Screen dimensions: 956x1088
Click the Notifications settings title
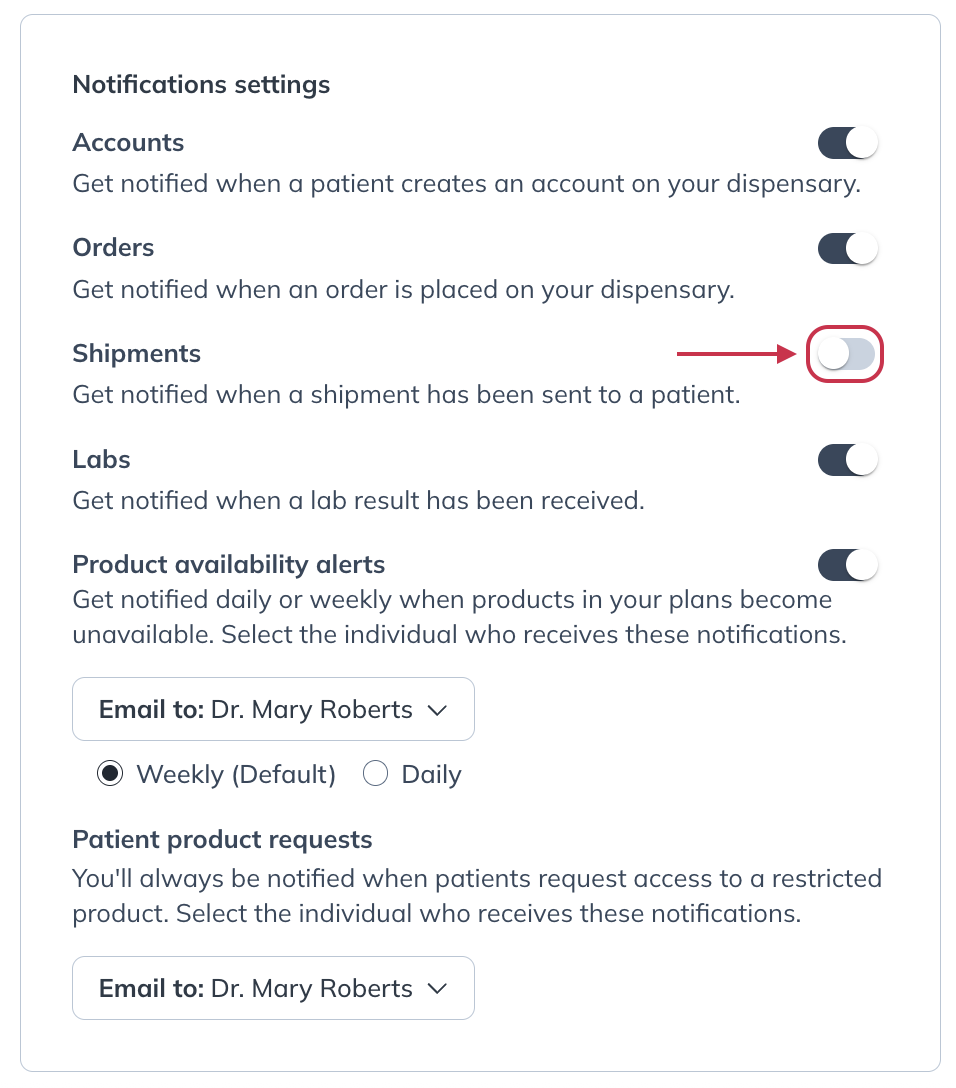200,84
